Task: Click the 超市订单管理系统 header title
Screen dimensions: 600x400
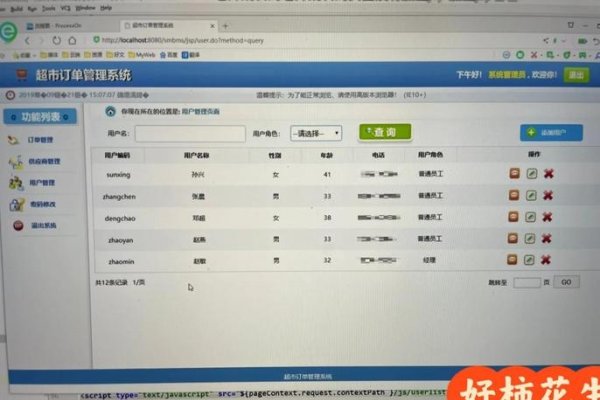Action: (x=83, y=75)
